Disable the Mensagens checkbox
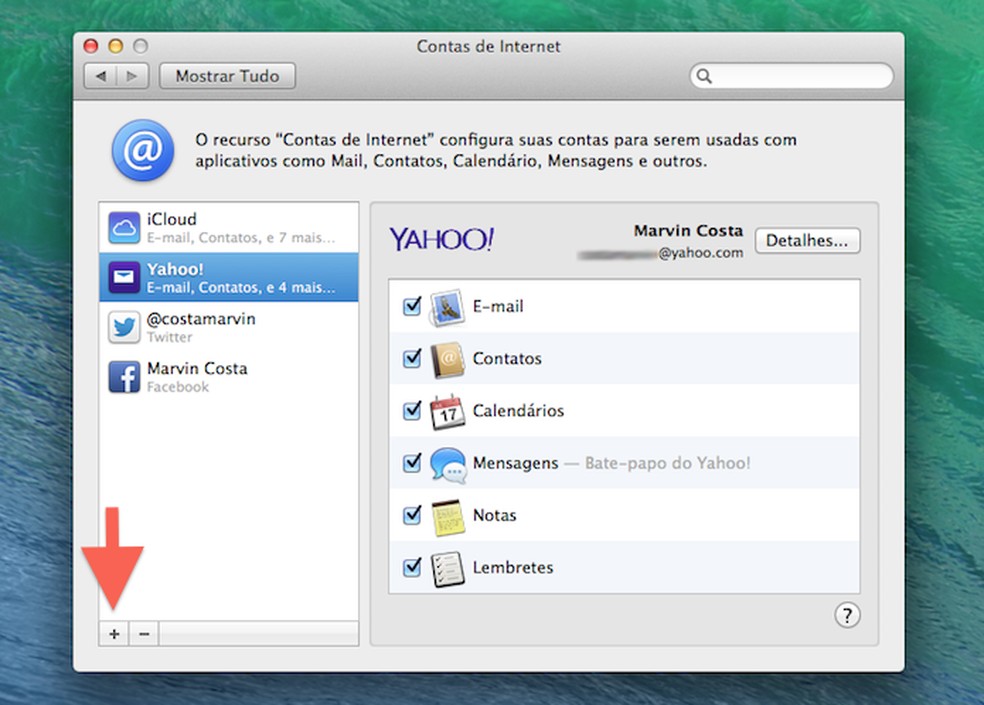This screenshot has height=705, width=984. point(411,462)
